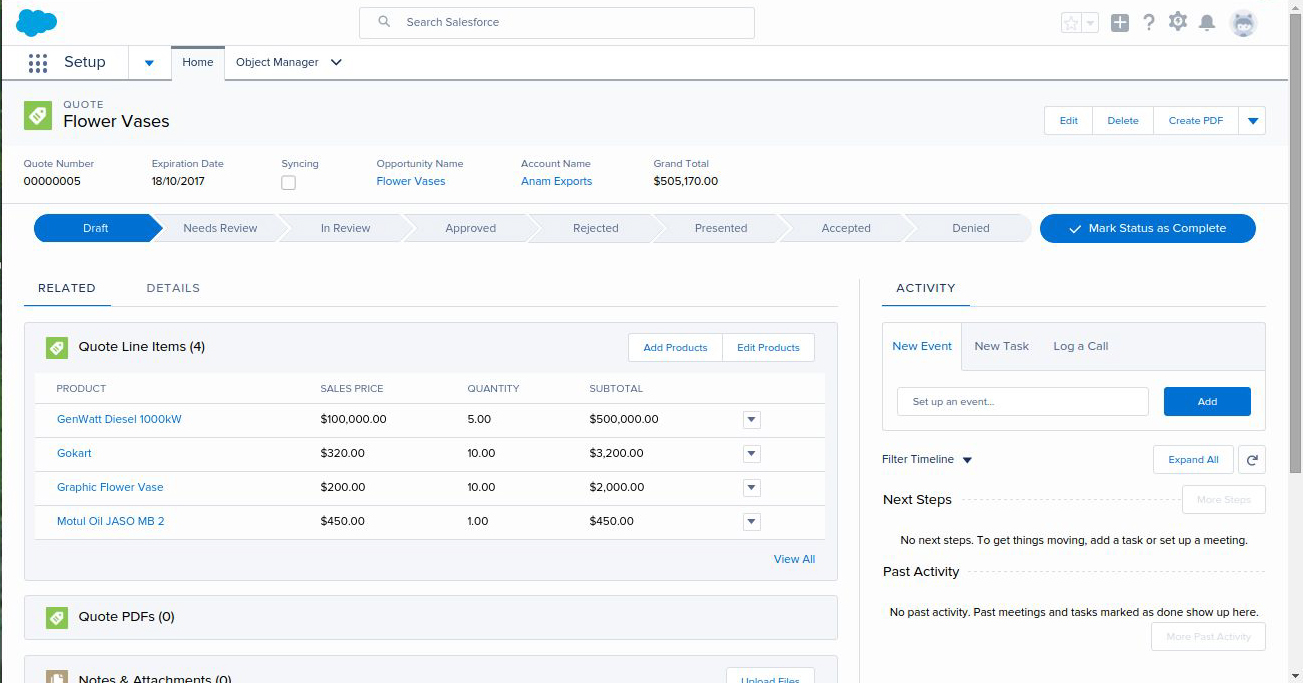Viewport: 1303px width, 683px height.
Task: Click the Add event button
Action: (x=1207, y=401)
